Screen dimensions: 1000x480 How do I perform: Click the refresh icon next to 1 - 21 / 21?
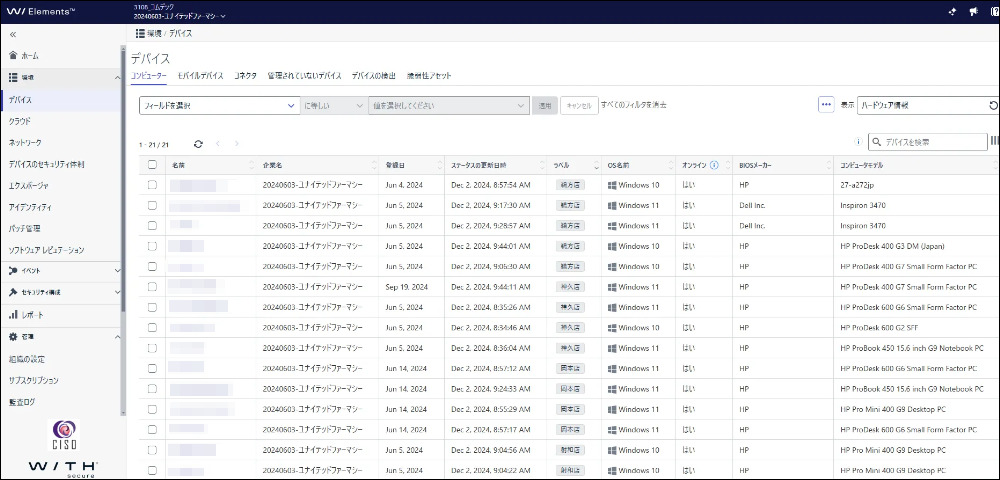tap(198, 144)
